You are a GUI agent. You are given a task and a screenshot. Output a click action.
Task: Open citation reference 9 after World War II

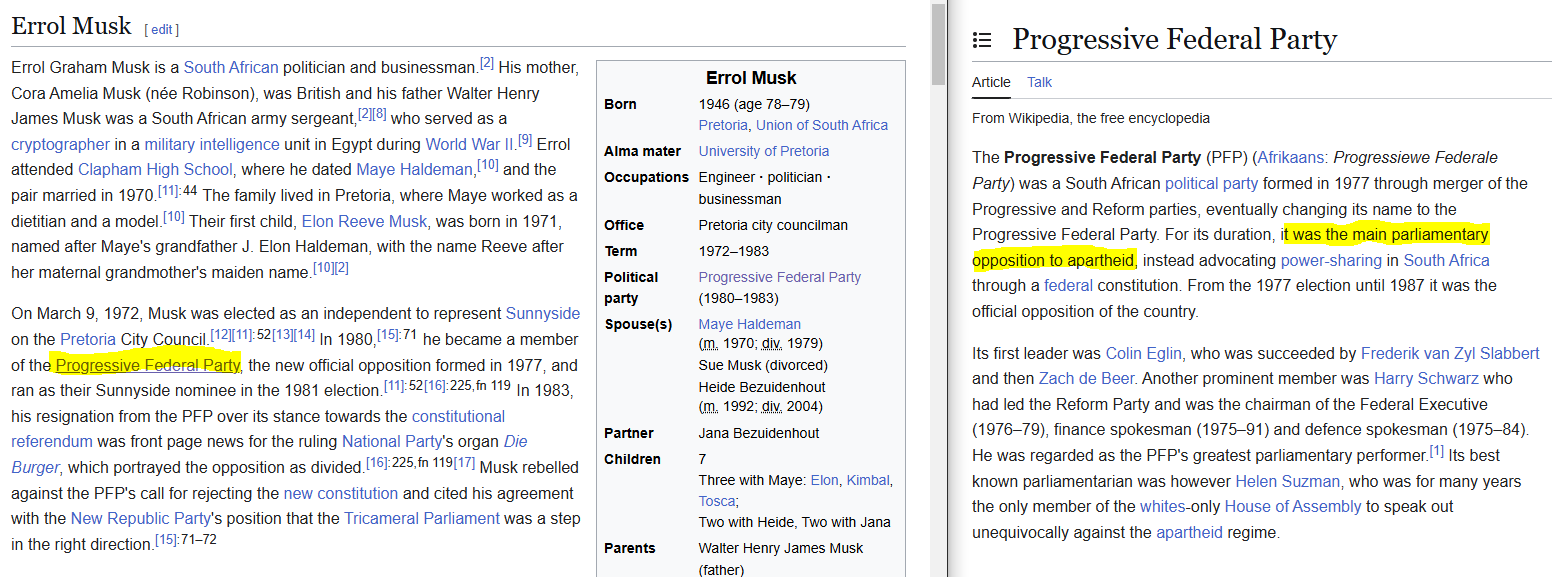tap(525, 139)
